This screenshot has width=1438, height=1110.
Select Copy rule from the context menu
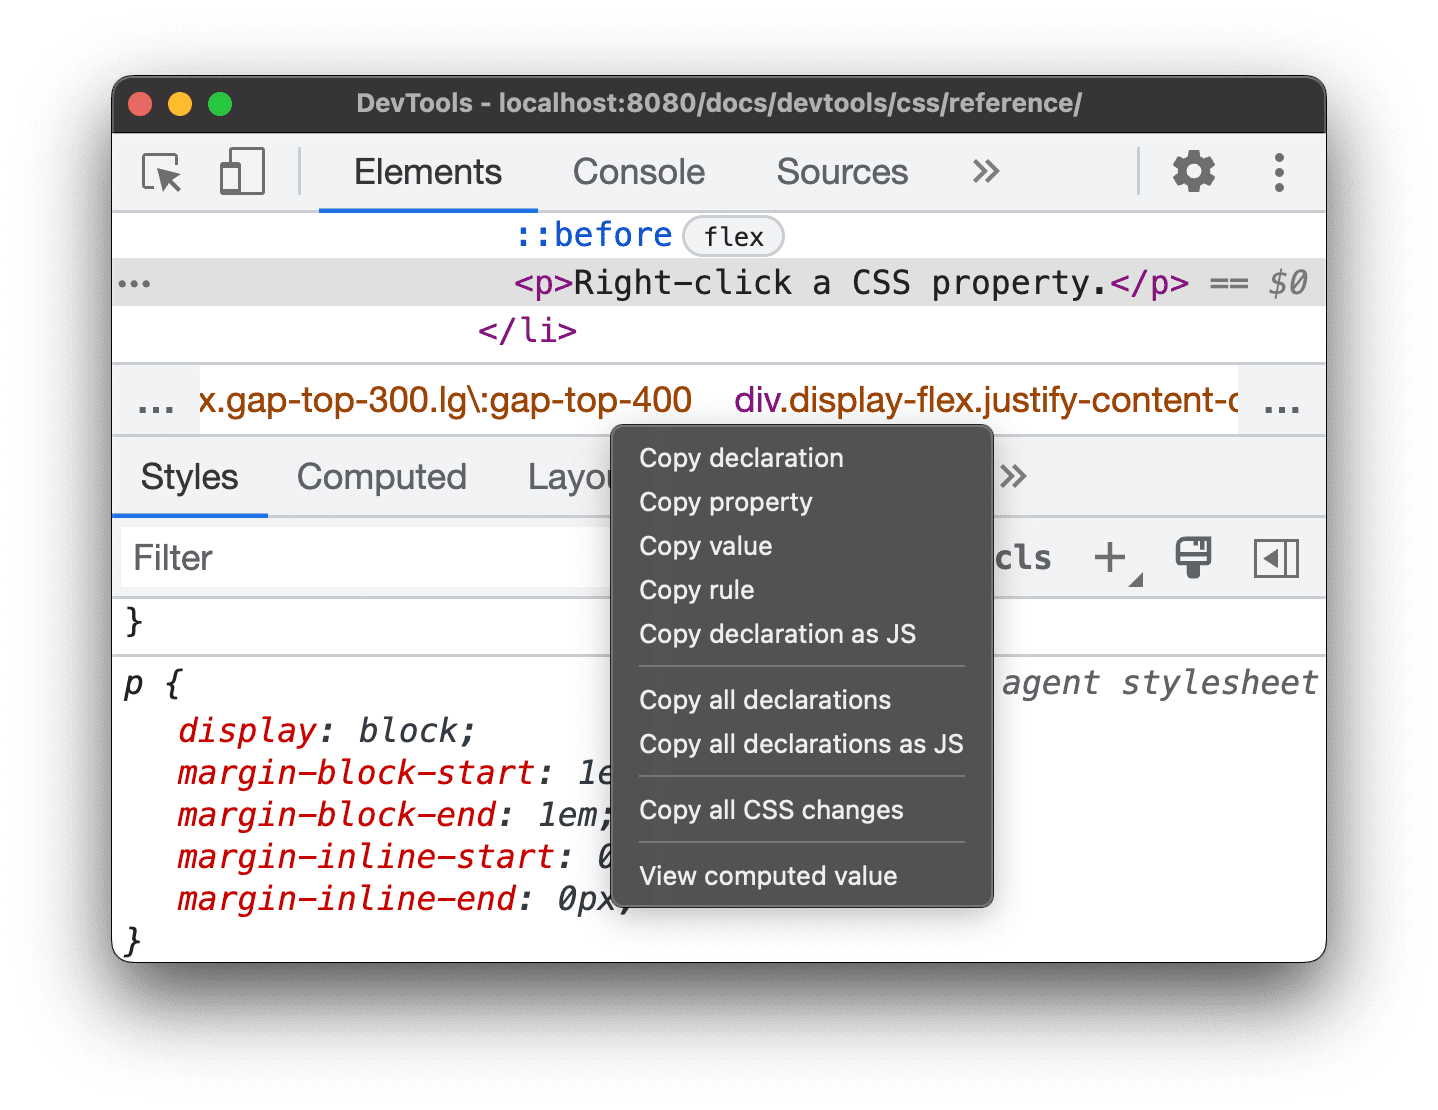696,590
